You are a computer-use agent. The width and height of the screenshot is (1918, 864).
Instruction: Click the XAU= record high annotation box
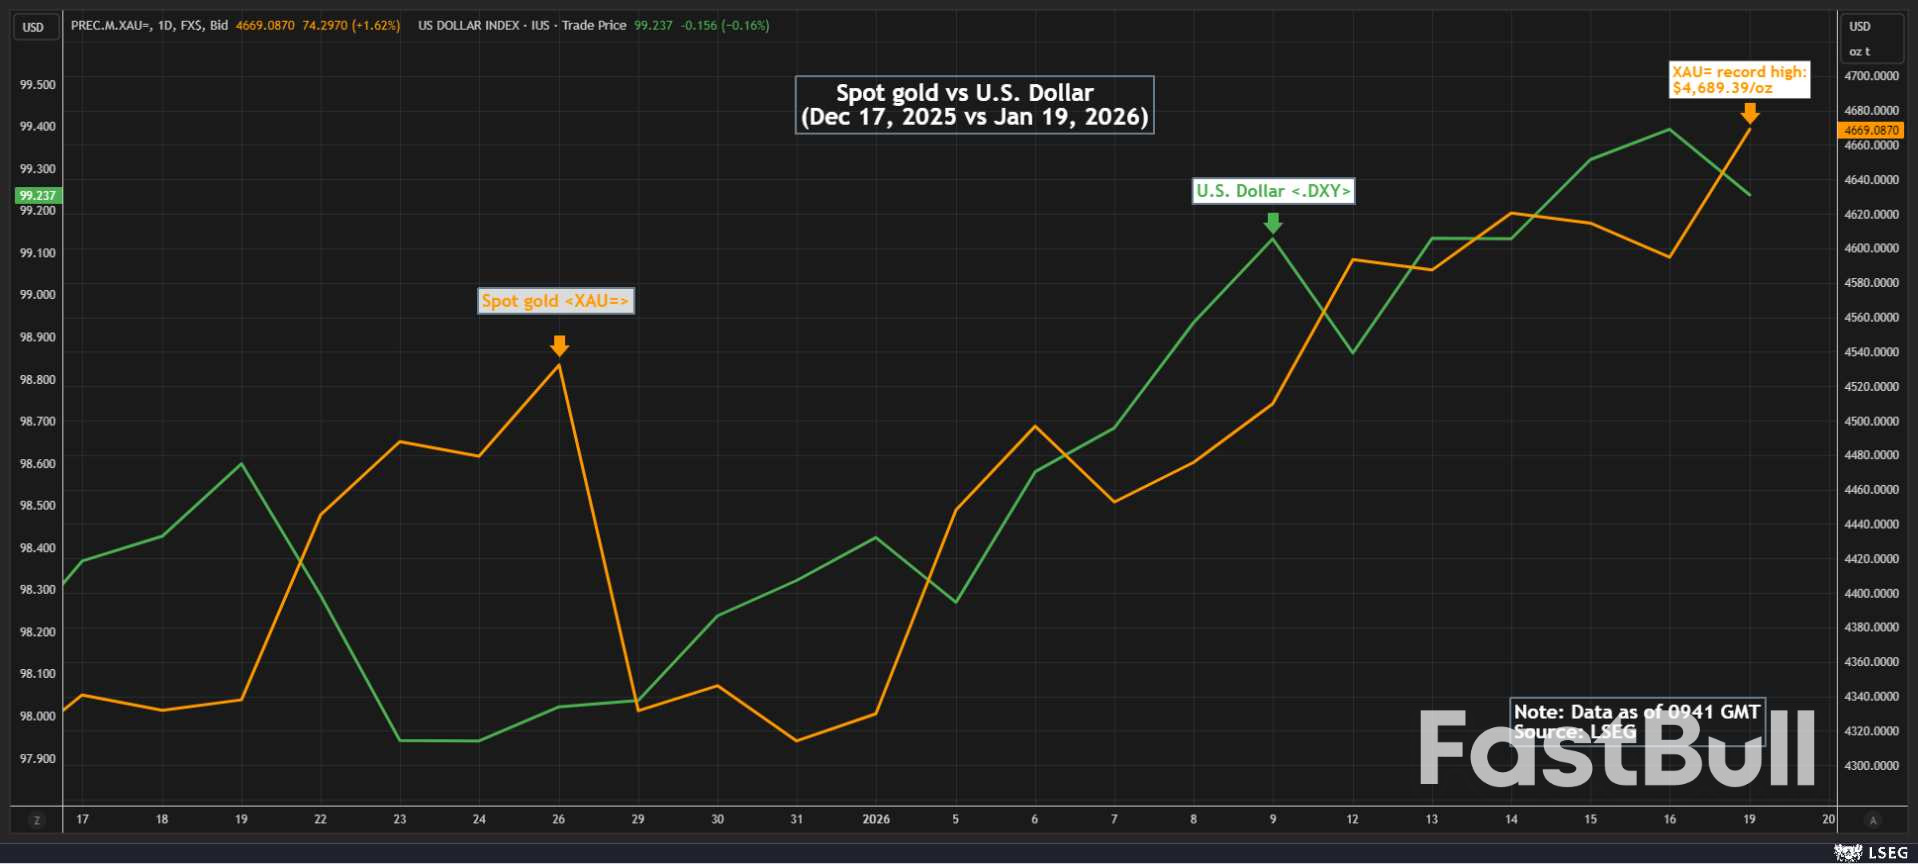[1739, 80]
